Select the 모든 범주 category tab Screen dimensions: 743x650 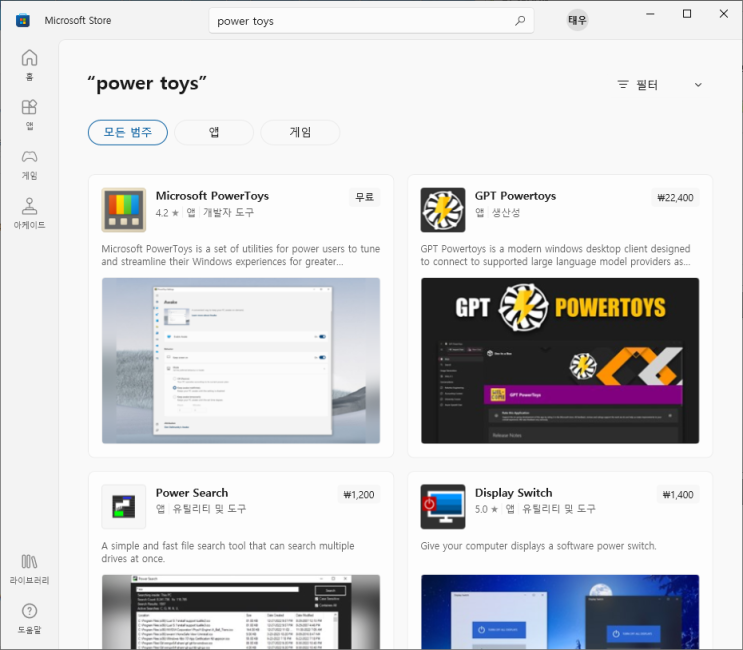[x=127, y=132]
